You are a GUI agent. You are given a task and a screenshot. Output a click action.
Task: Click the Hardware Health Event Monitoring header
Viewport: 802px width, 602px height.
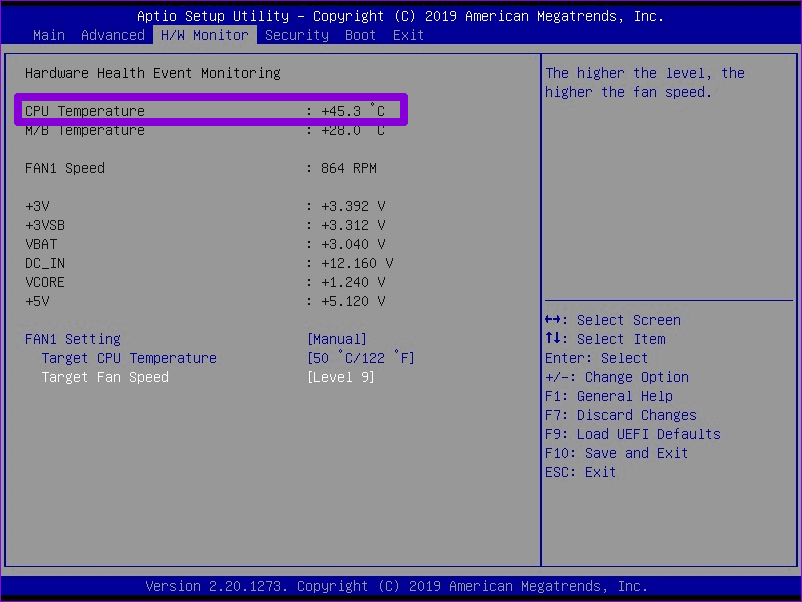point(149,72)
